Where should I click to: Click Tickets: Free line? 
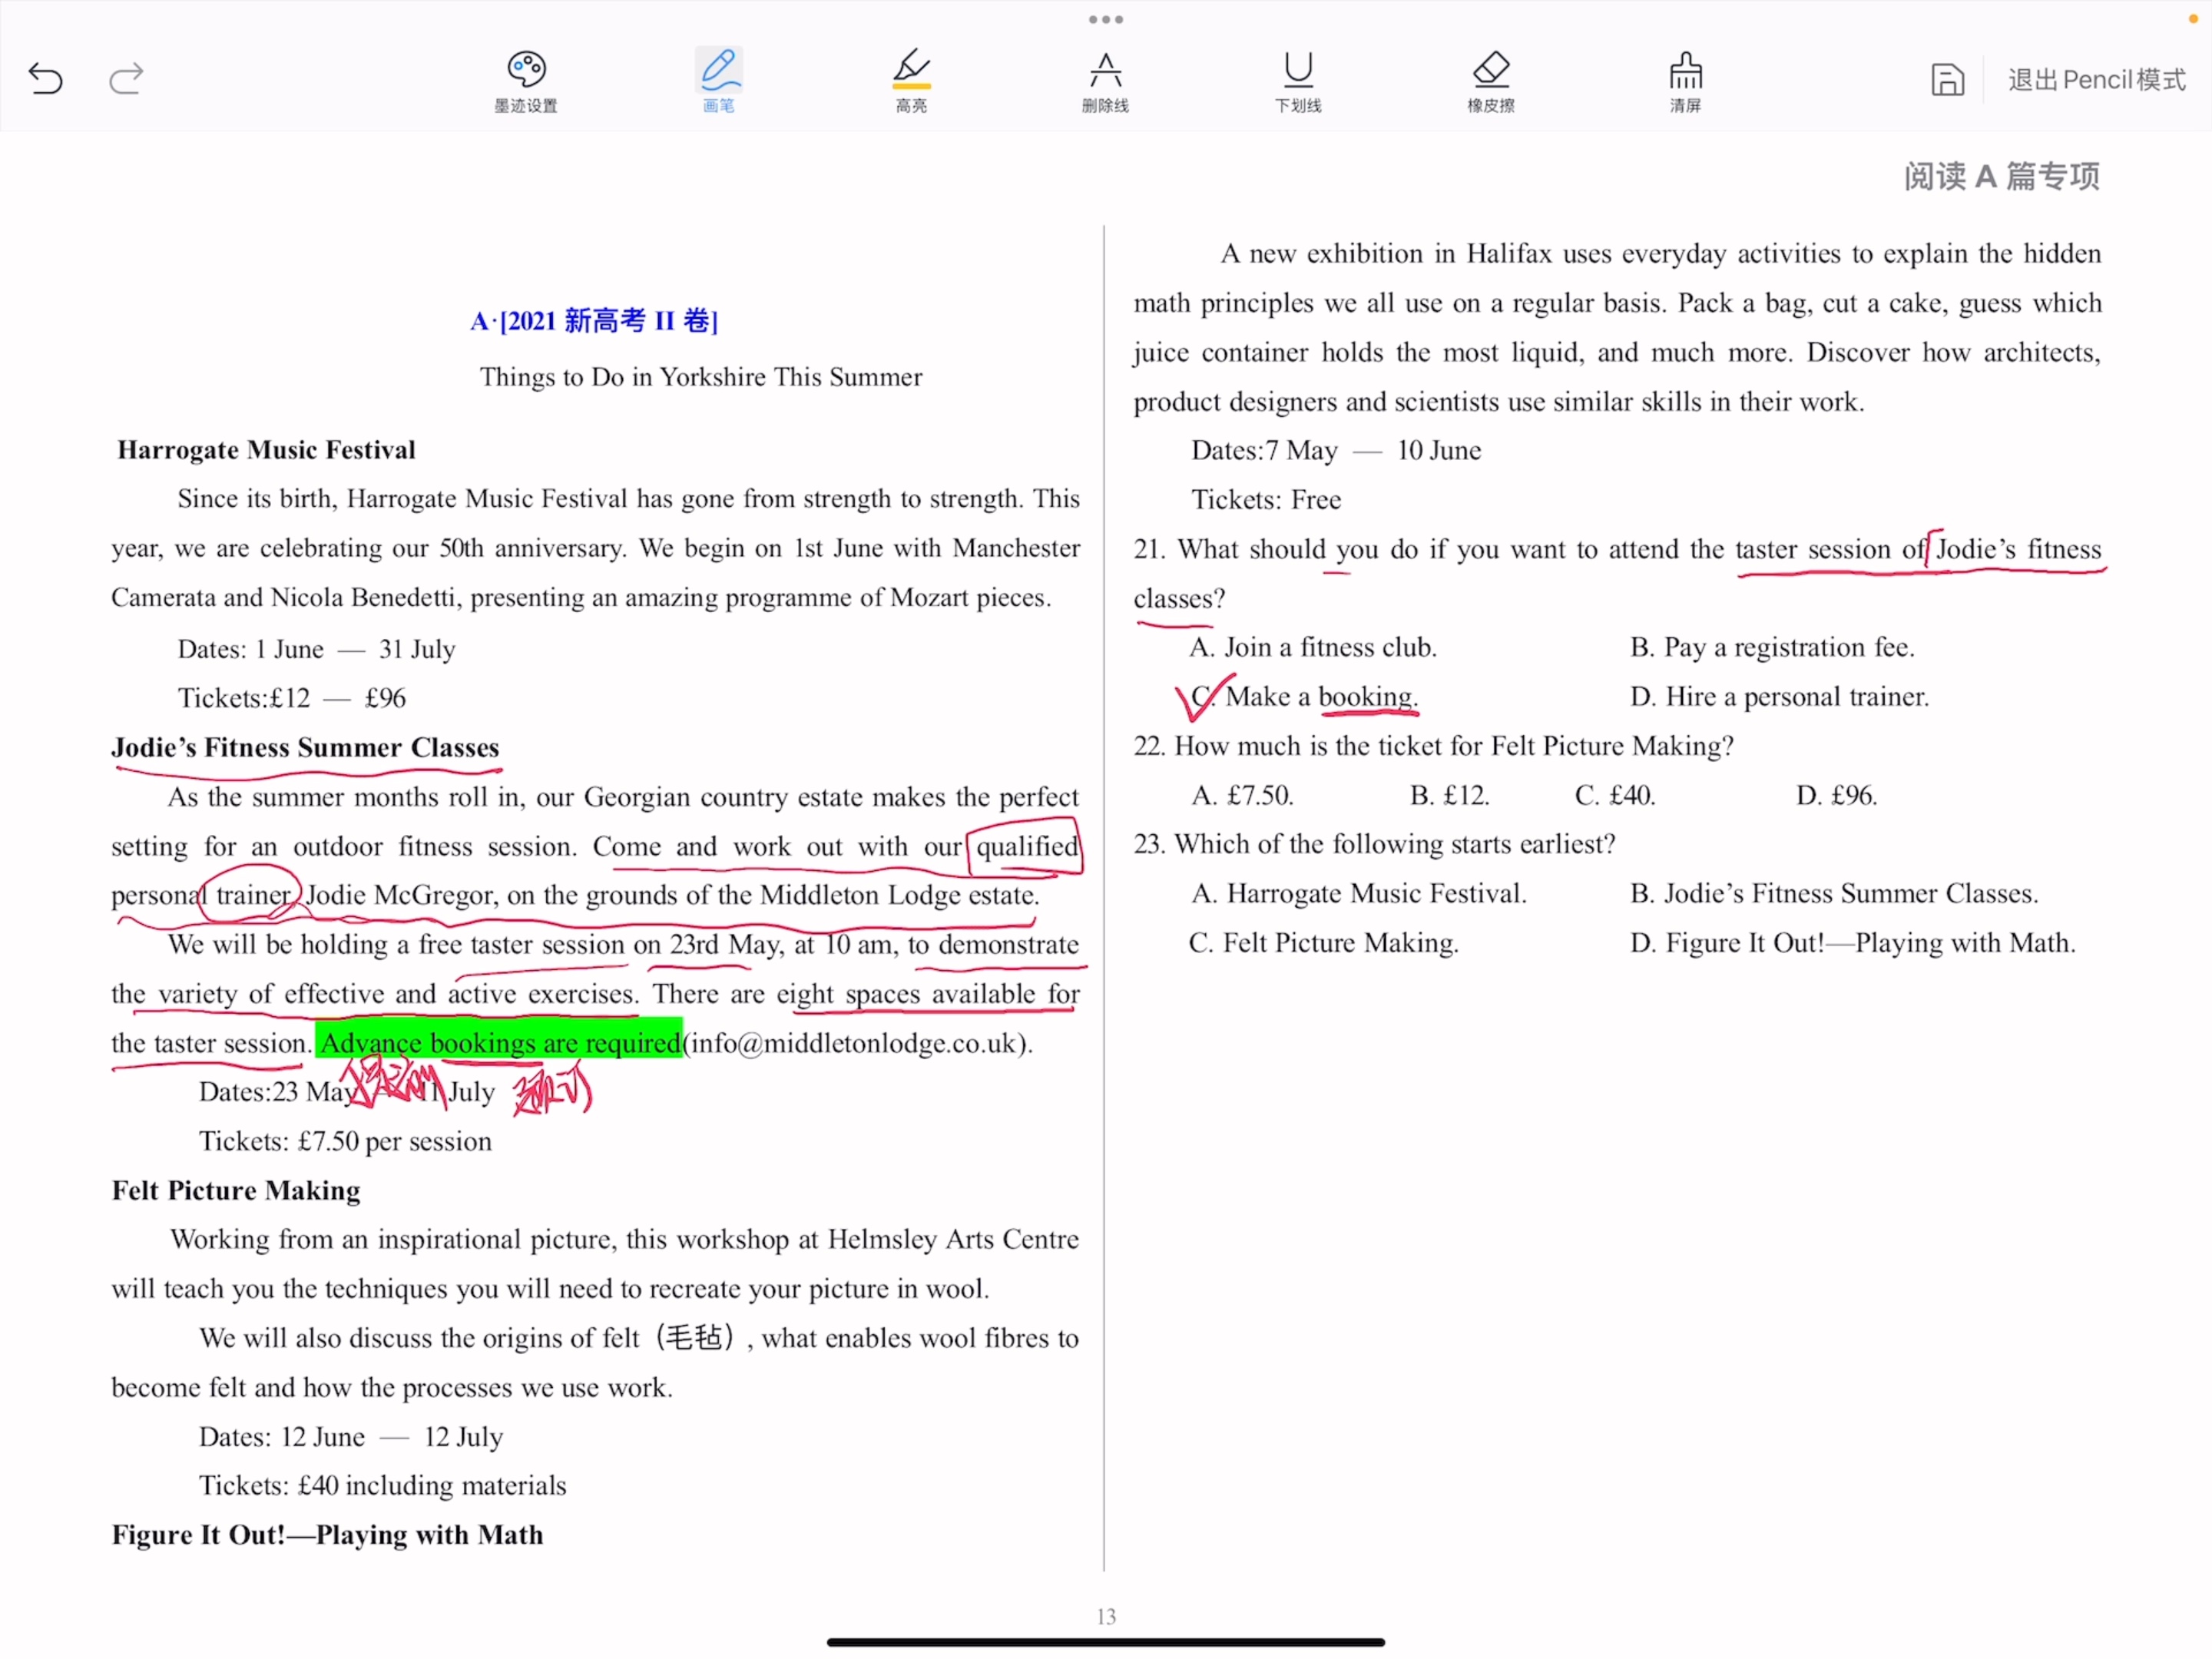point(1266,499)
